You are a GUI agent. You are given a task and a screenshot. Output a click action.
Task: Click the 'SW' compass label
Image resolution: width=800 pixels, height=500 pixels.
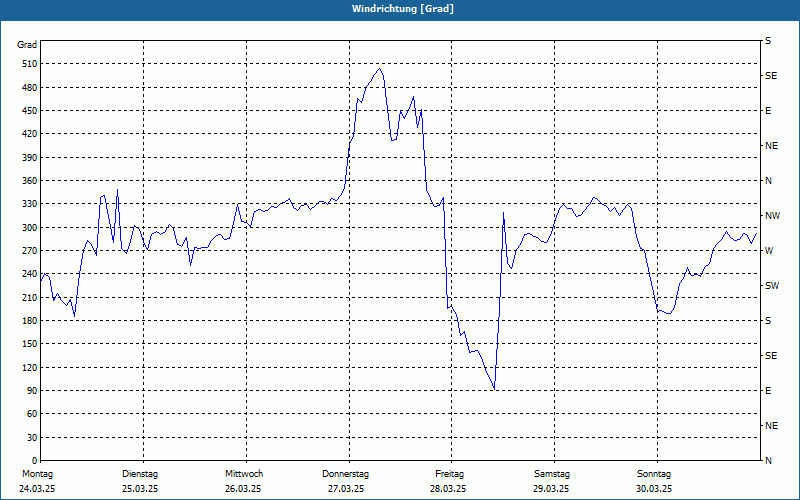coord(772,286)
